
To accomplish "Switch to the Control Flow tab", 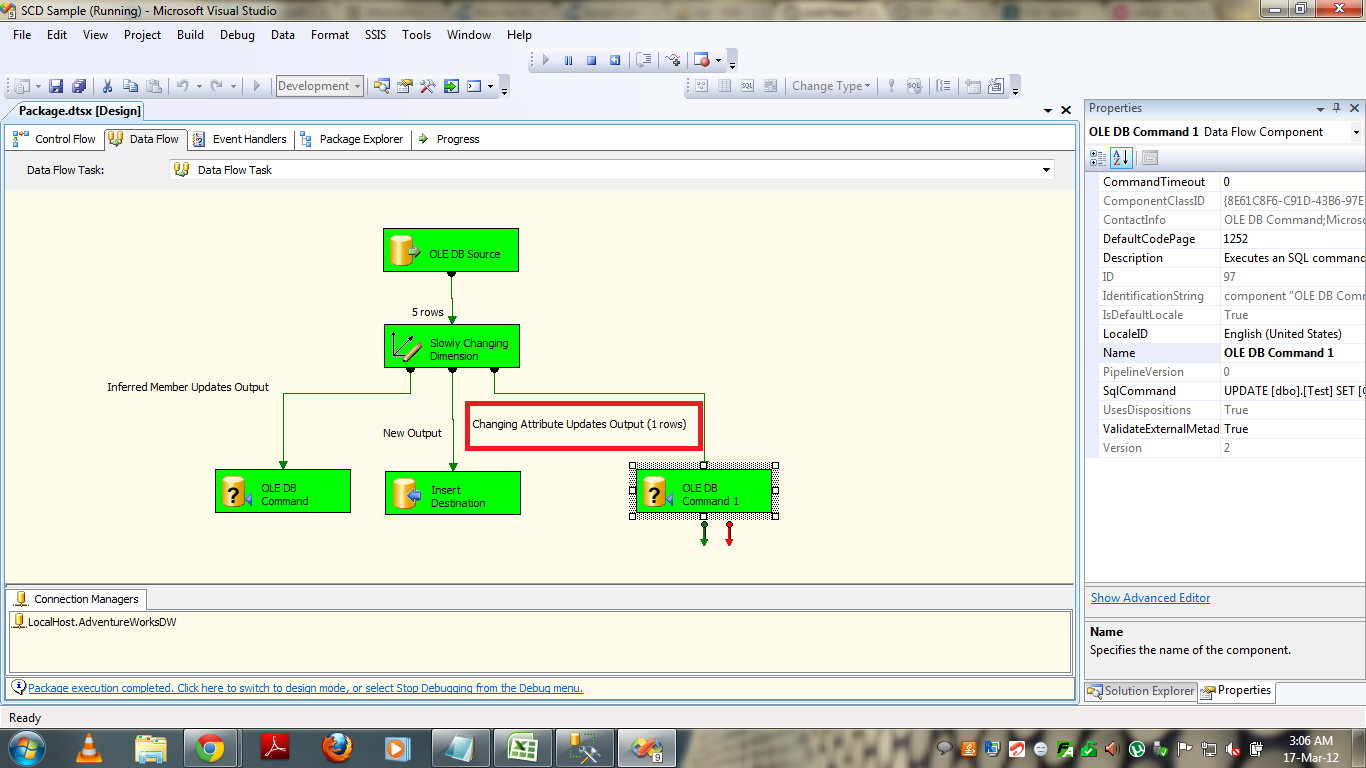I will 56,139.
